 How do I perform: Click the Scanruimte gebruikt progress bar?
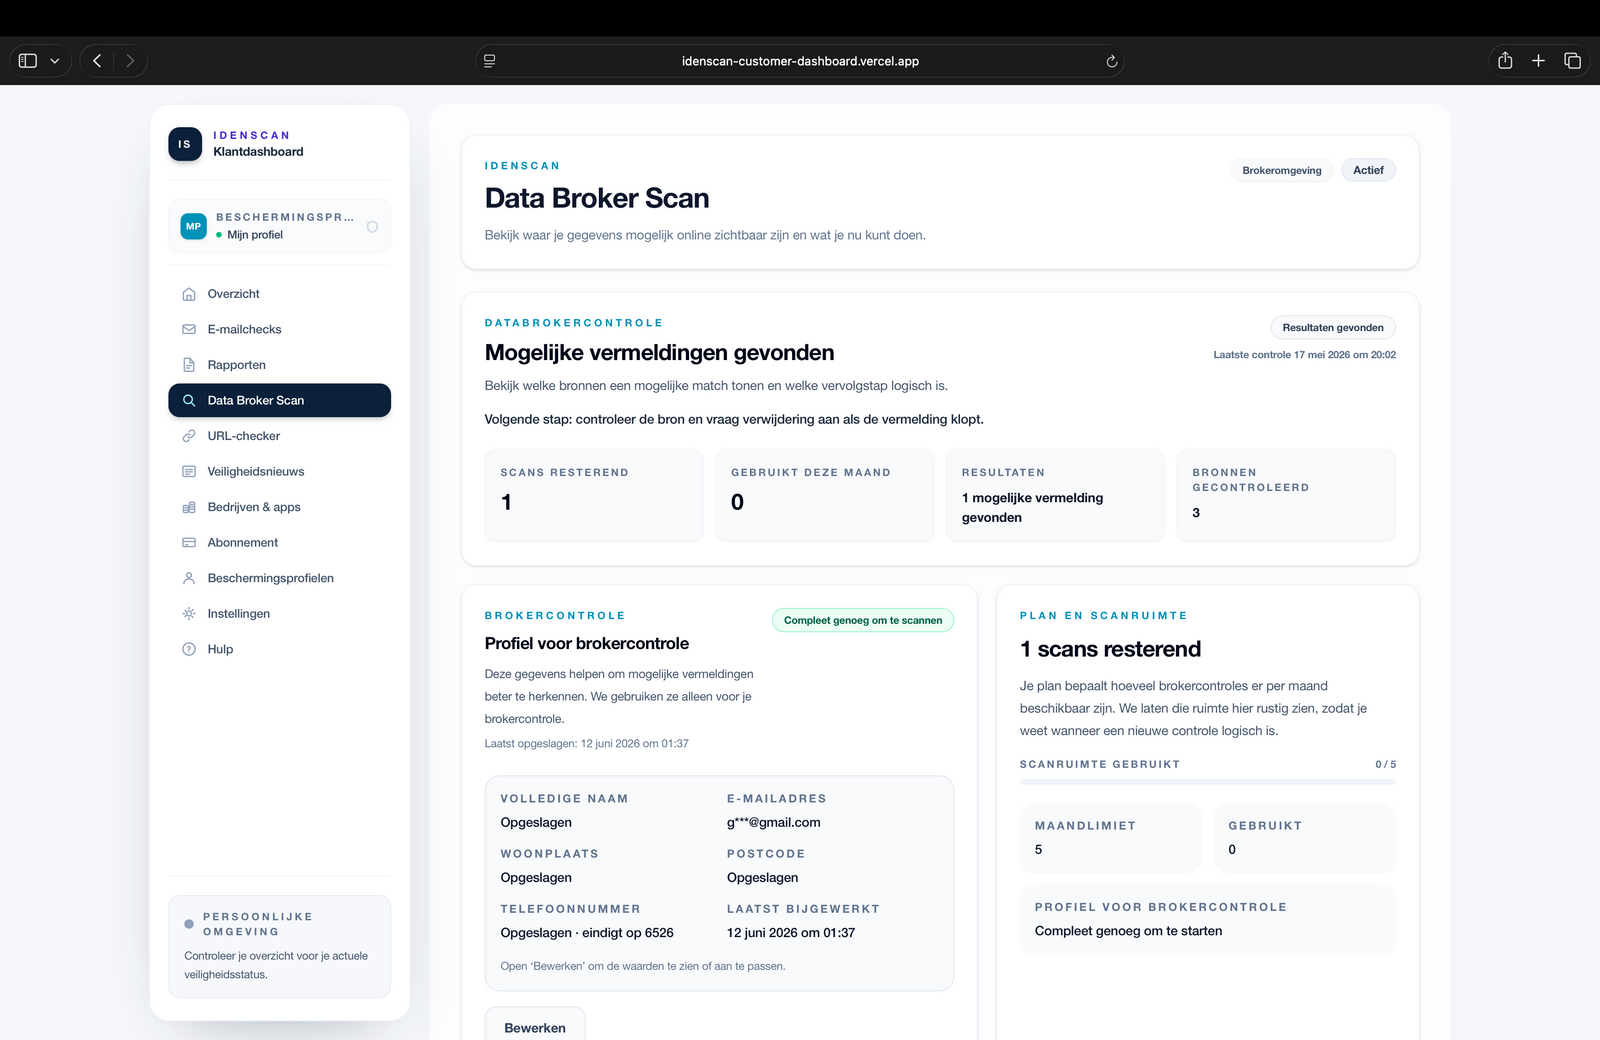(1207, 782)
